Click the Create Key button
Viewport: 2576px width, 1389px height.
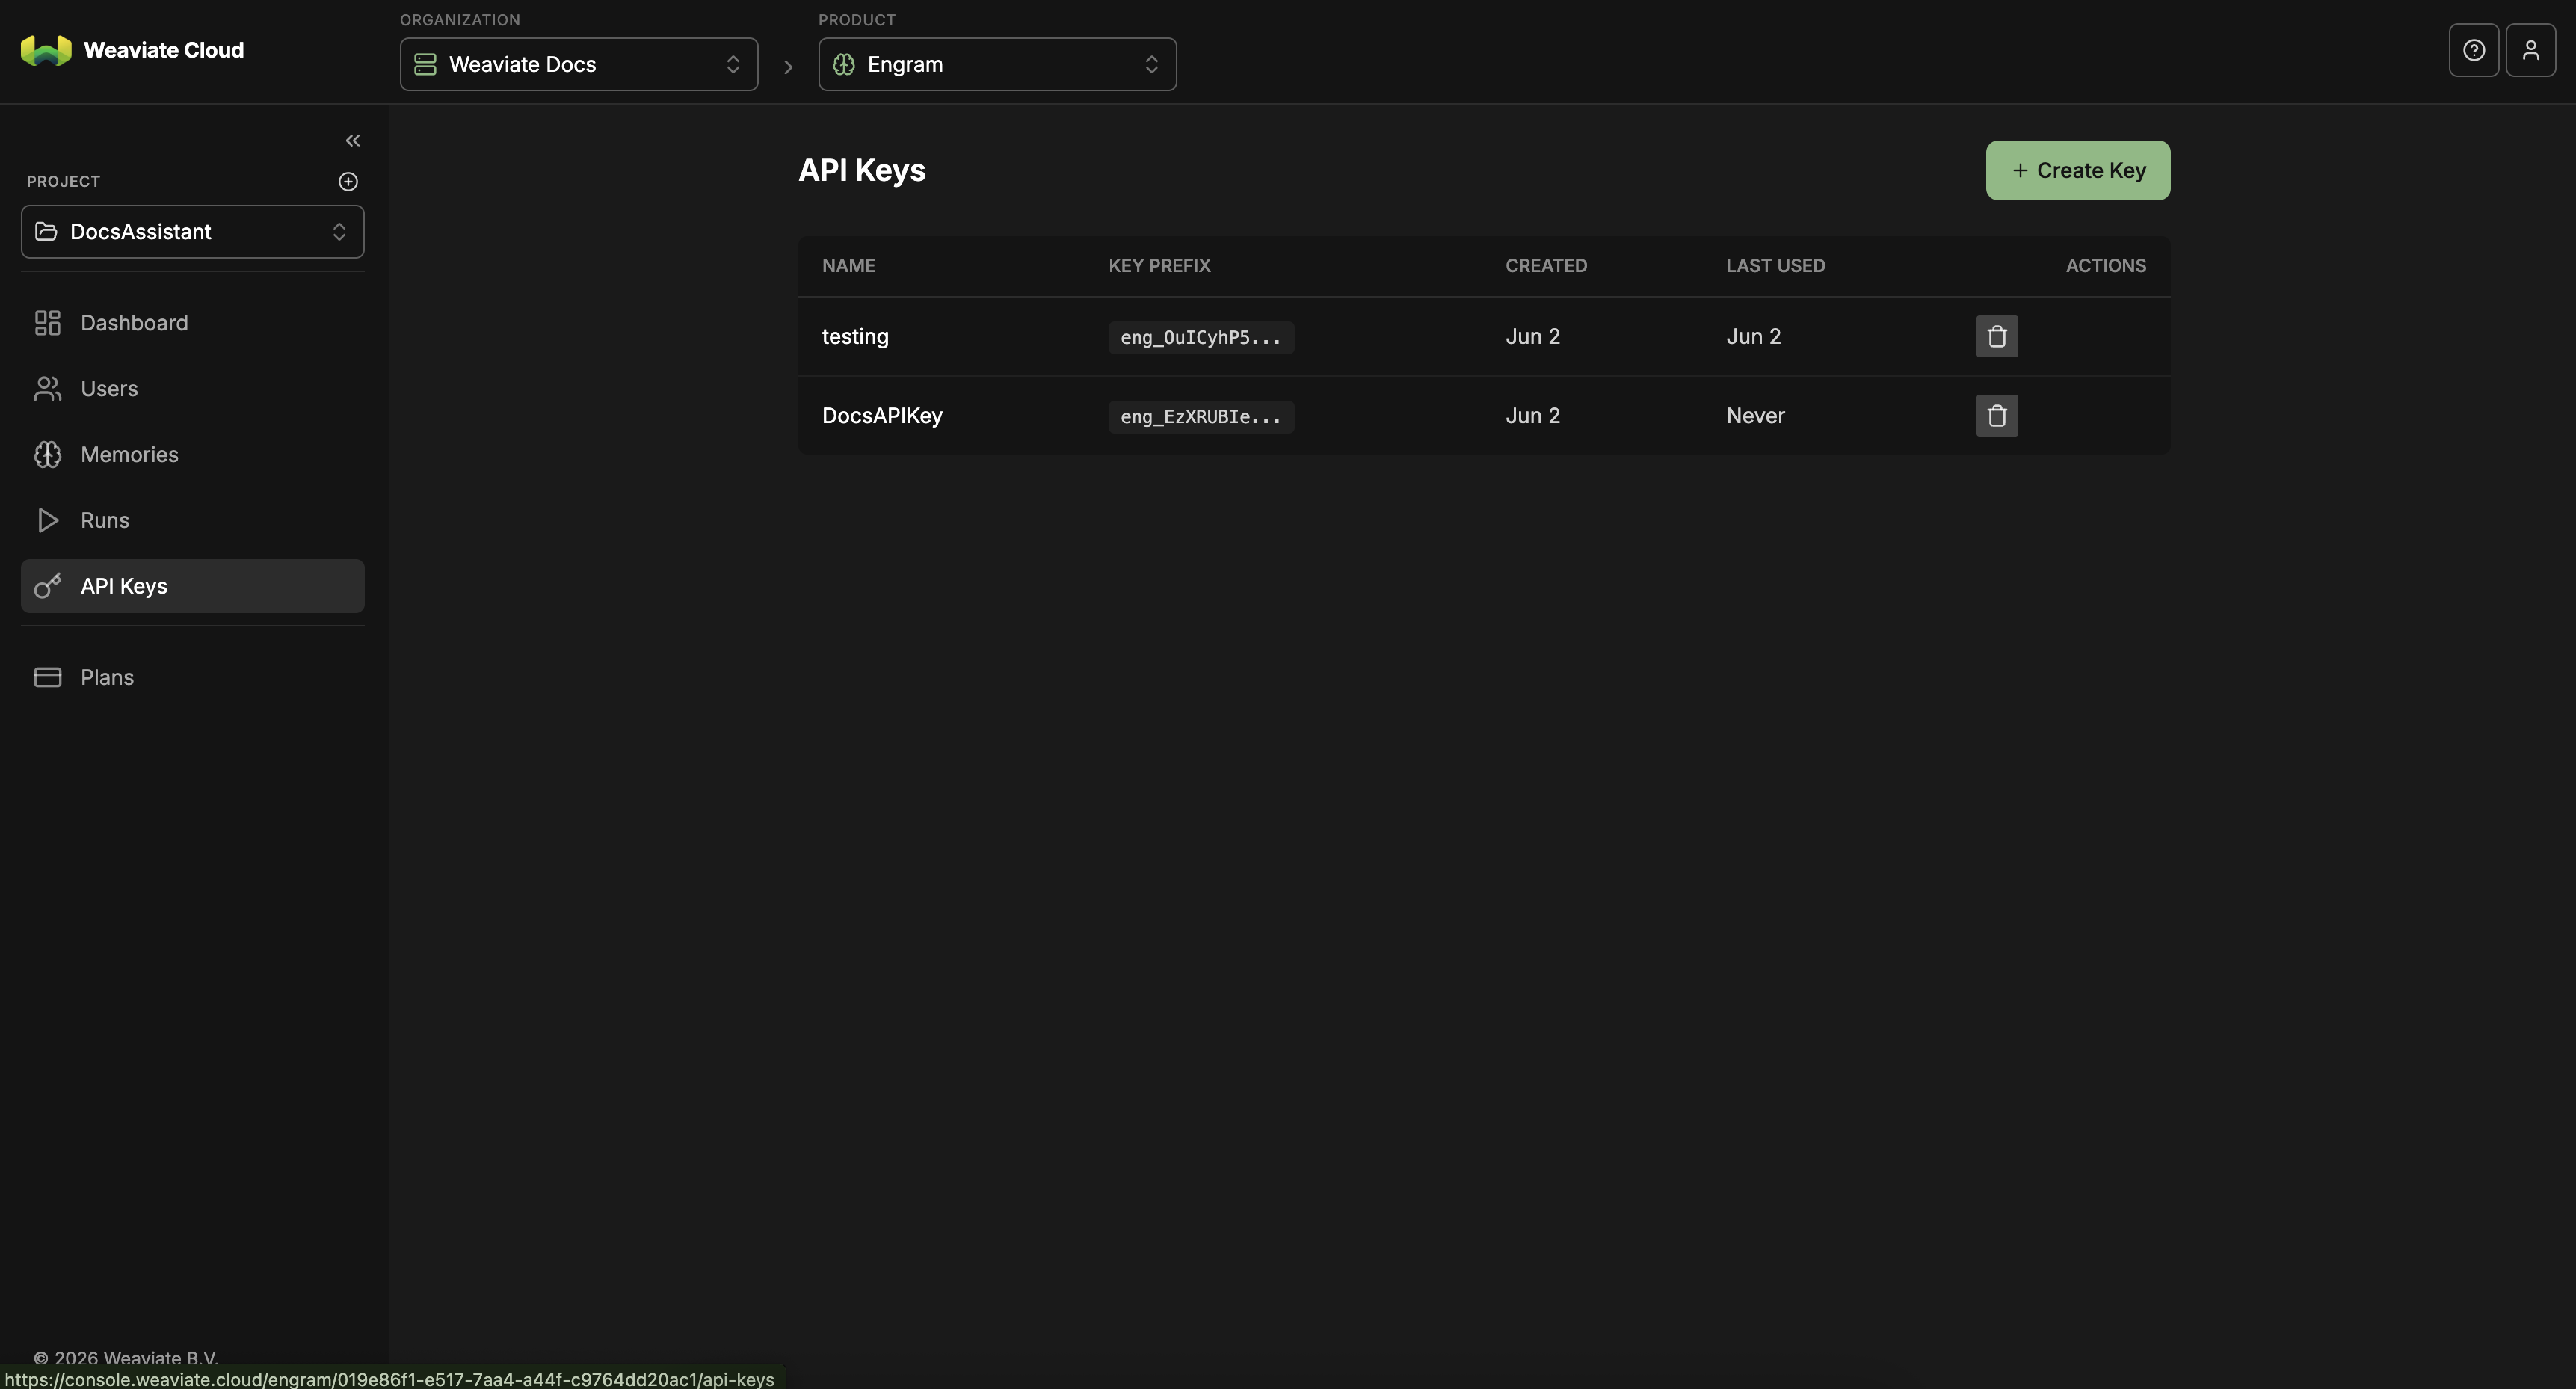coord(2077,171)
